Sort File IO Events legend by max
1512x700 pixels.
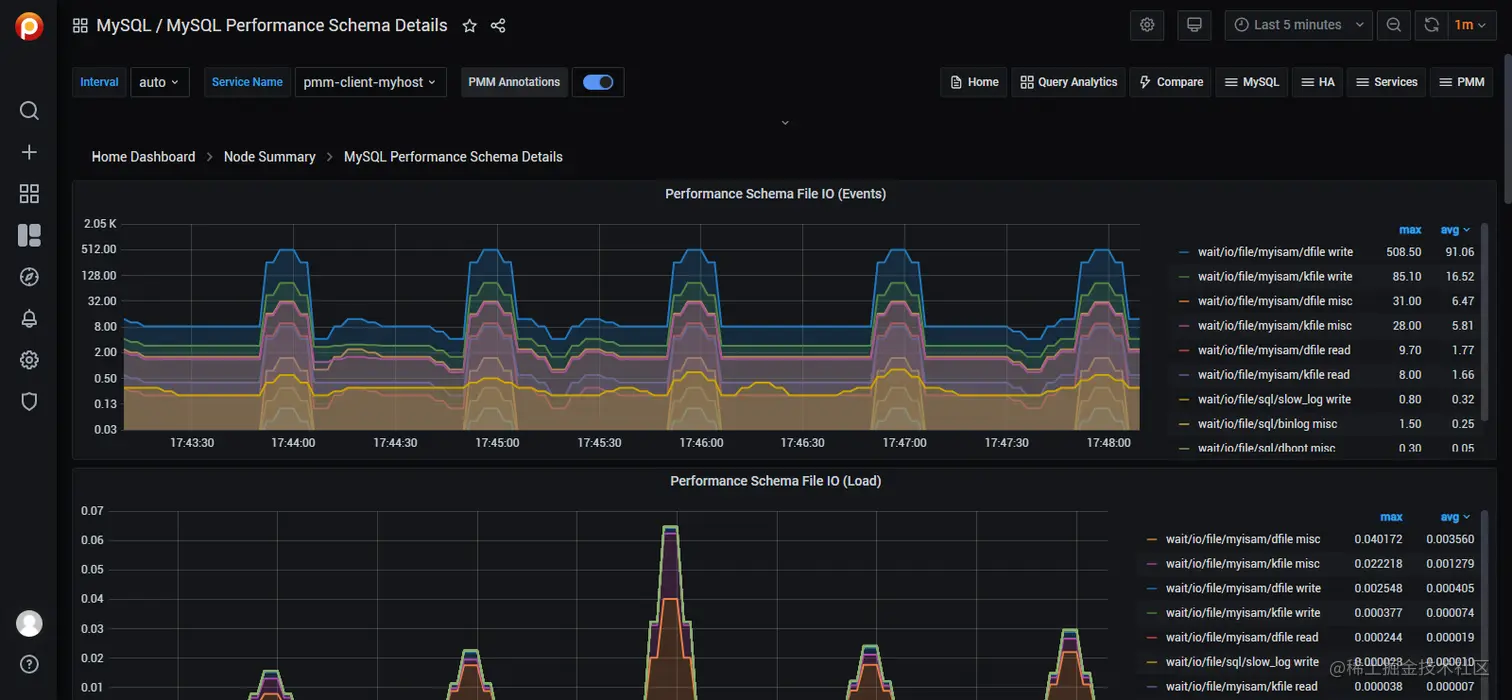1410,230
